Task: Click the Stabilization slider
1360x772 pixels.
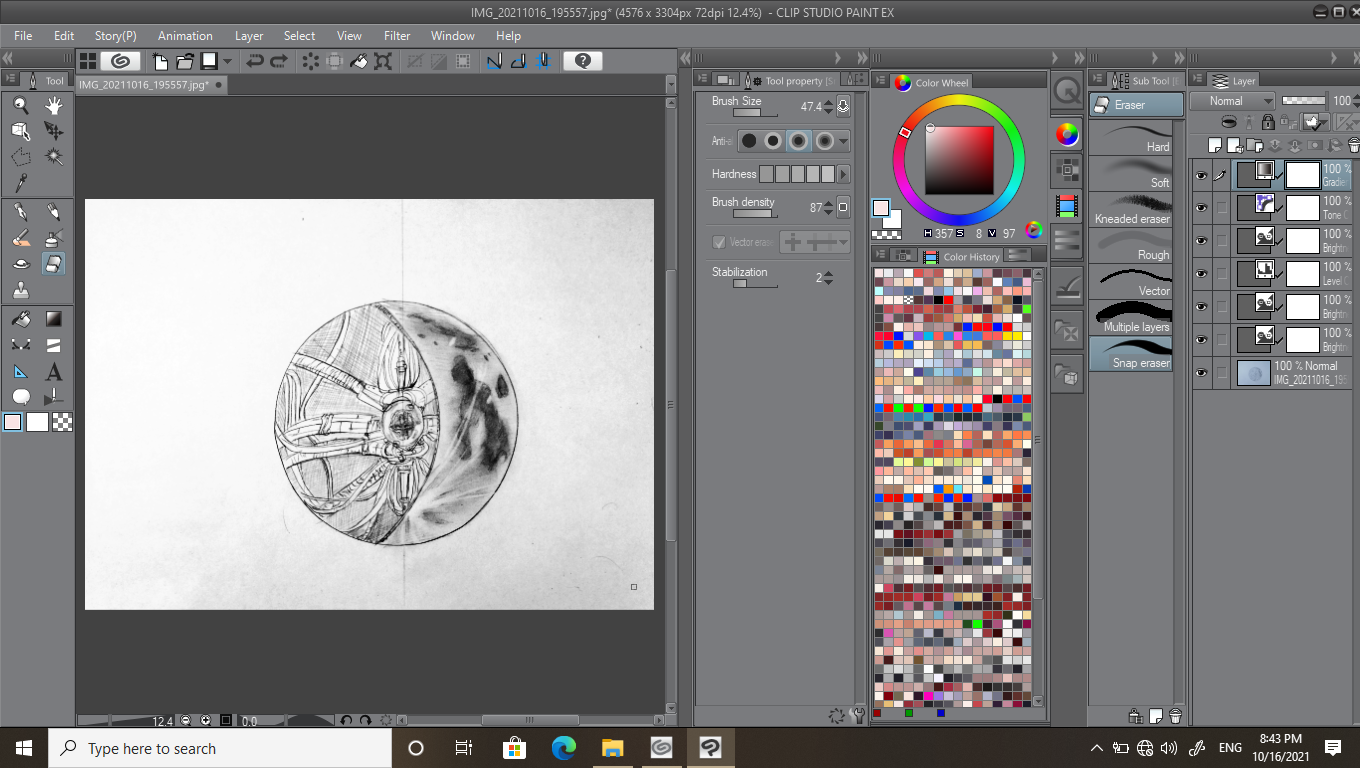Action: (754, 284)
